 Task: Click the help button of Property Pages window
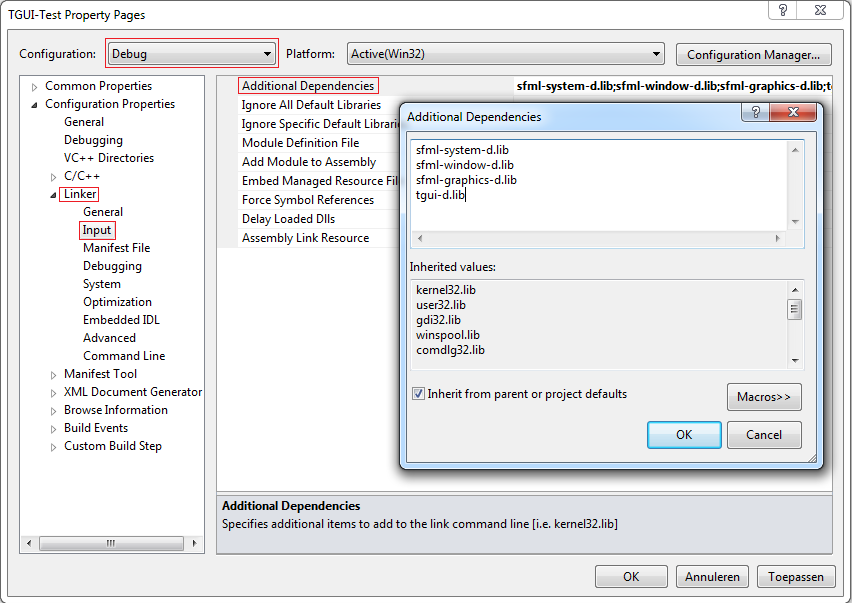tap(782, 10)
